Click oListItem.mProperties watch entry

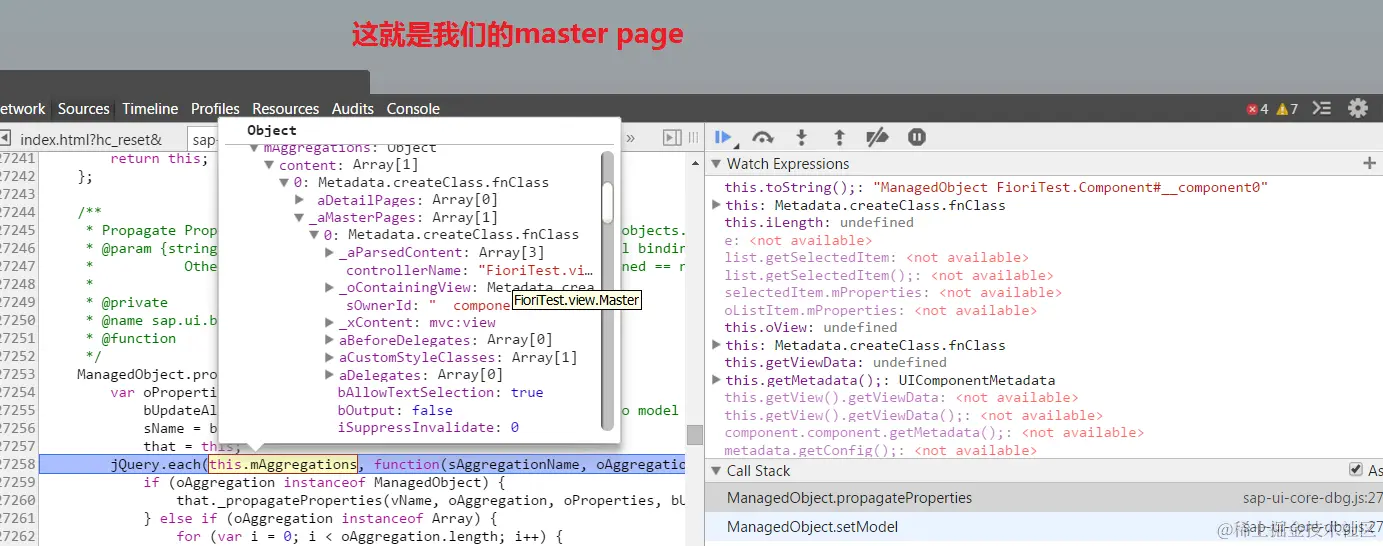[x=879, y=310]
